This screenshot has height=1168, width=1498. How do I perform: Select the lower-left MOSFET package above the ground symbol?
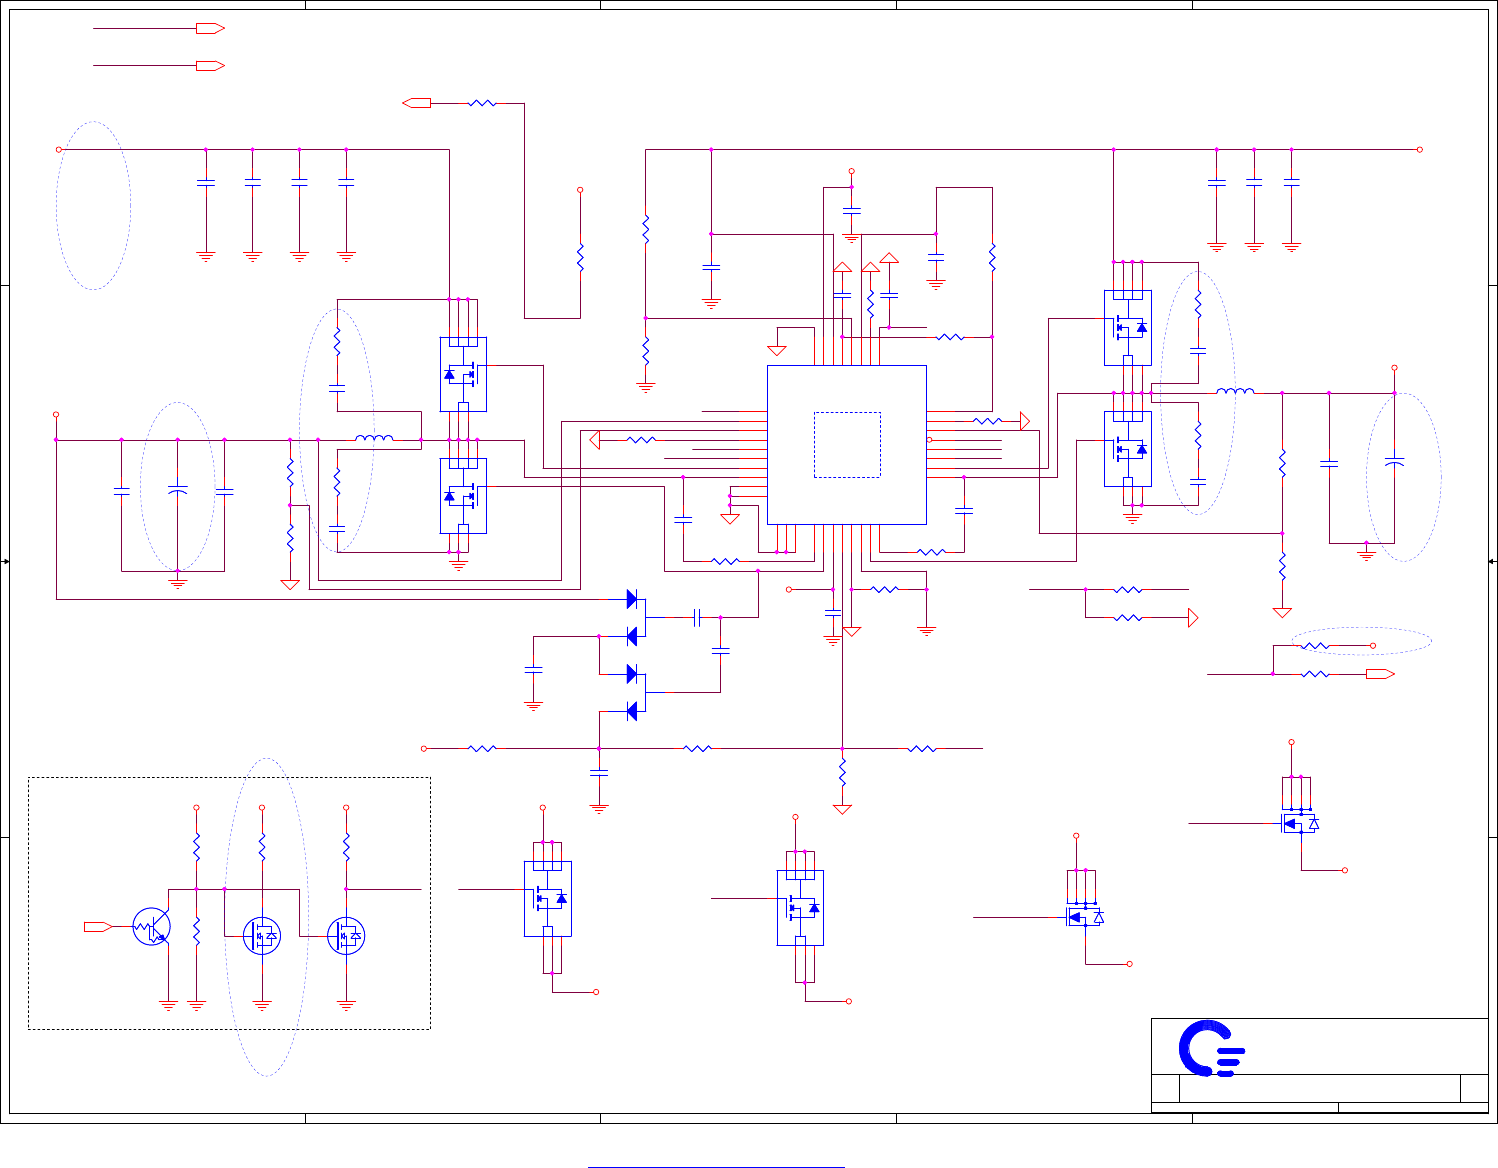coord(463,496)
